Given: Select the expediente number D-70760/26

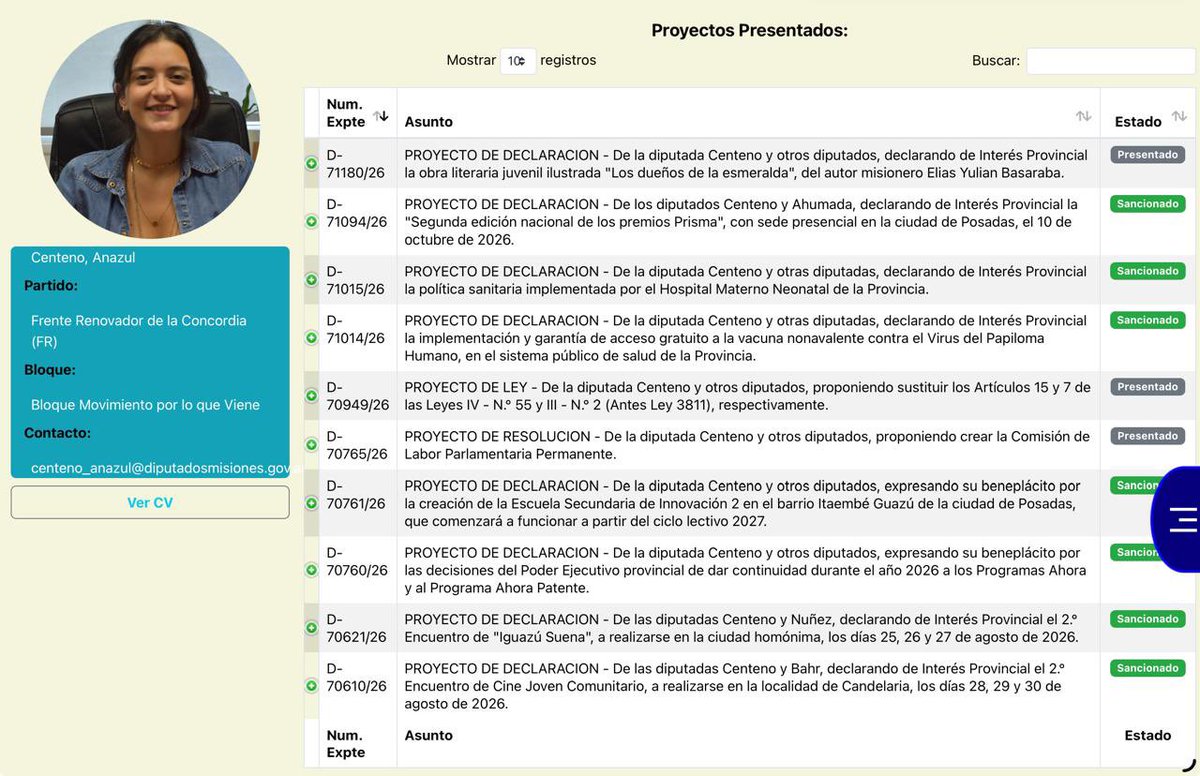Looking at the screenshot, I should tap(357, 561).
